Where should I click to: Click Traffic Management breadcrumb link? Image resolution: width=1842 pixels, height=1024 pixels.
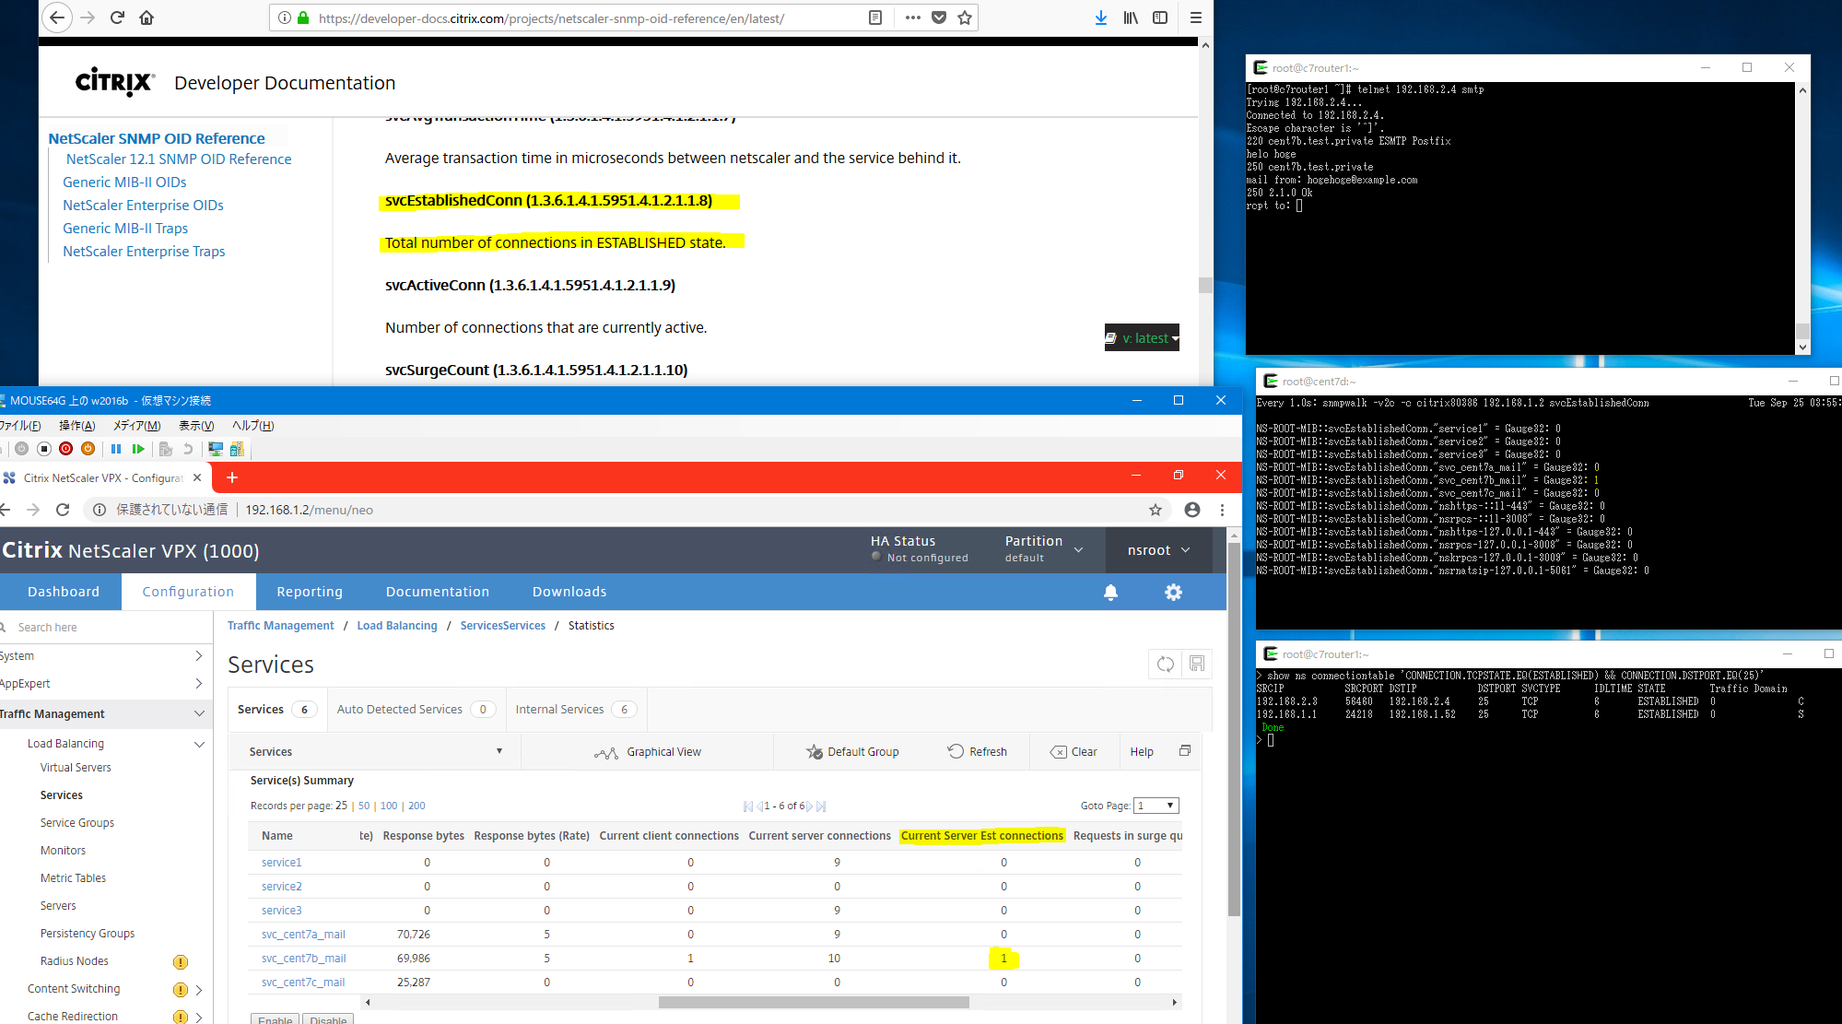[x=280, y=626]
